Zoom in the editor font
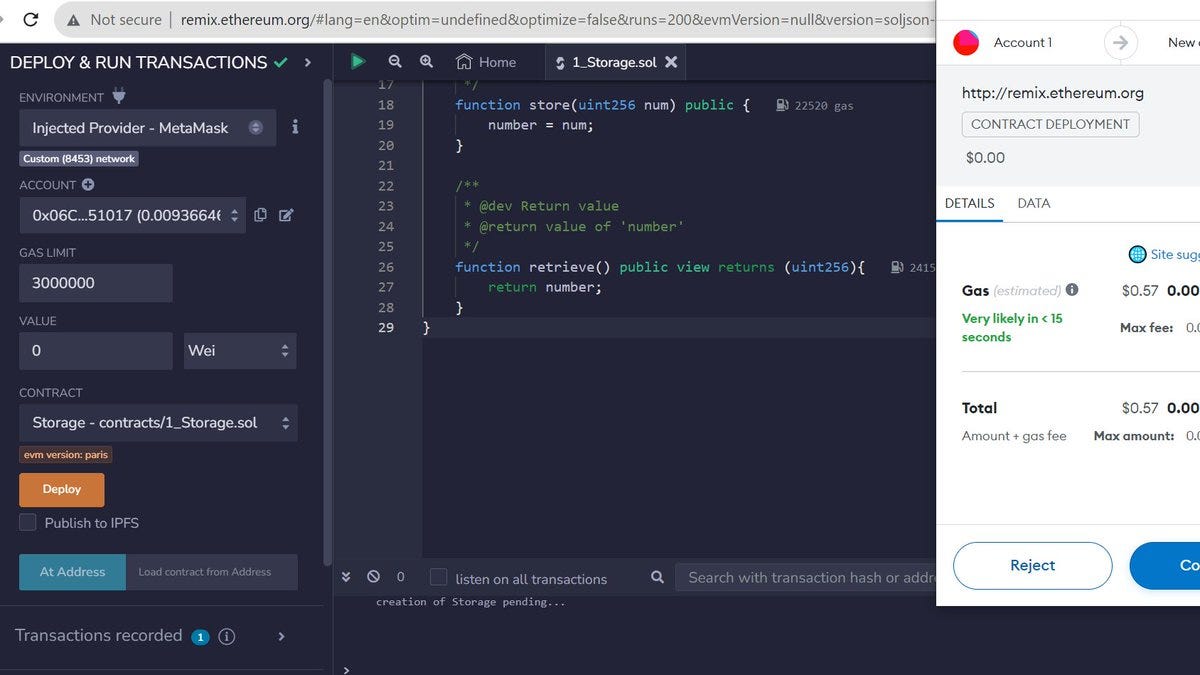This screenshot has width=1200, height=675. (426, 62)
